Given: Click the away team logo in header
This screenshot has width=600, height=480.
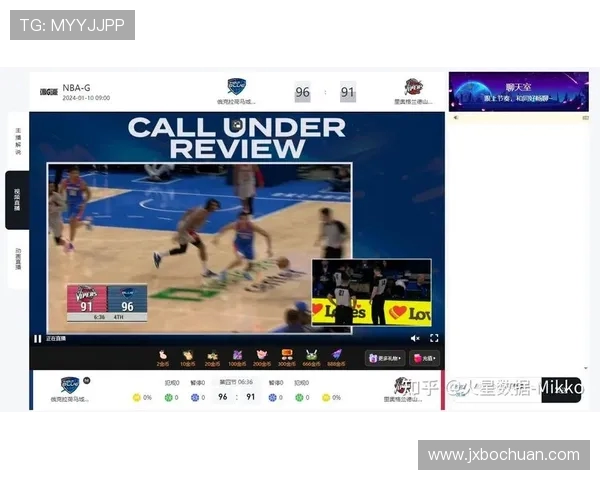Looking at the screenshot, I should coord(412,87).
